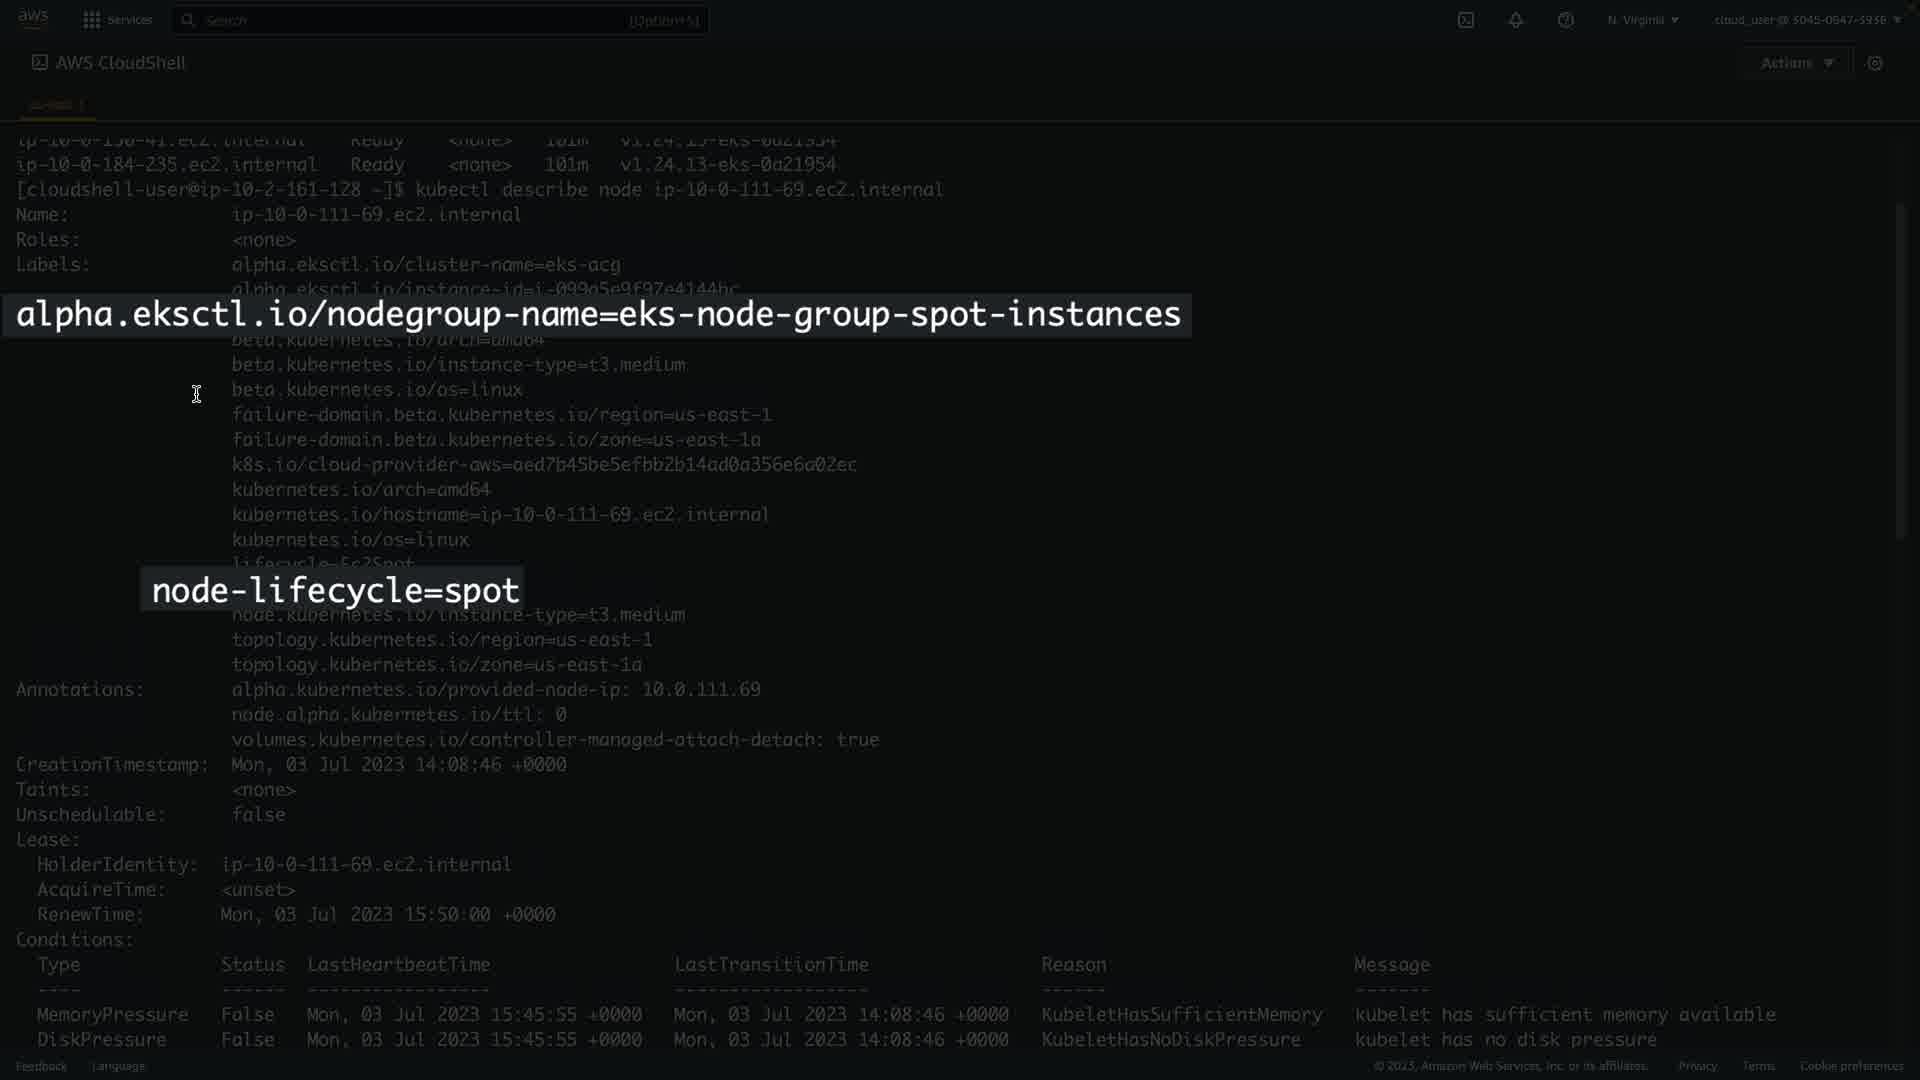
Task: Open the help question mark icon
Action: [1566, 20]
